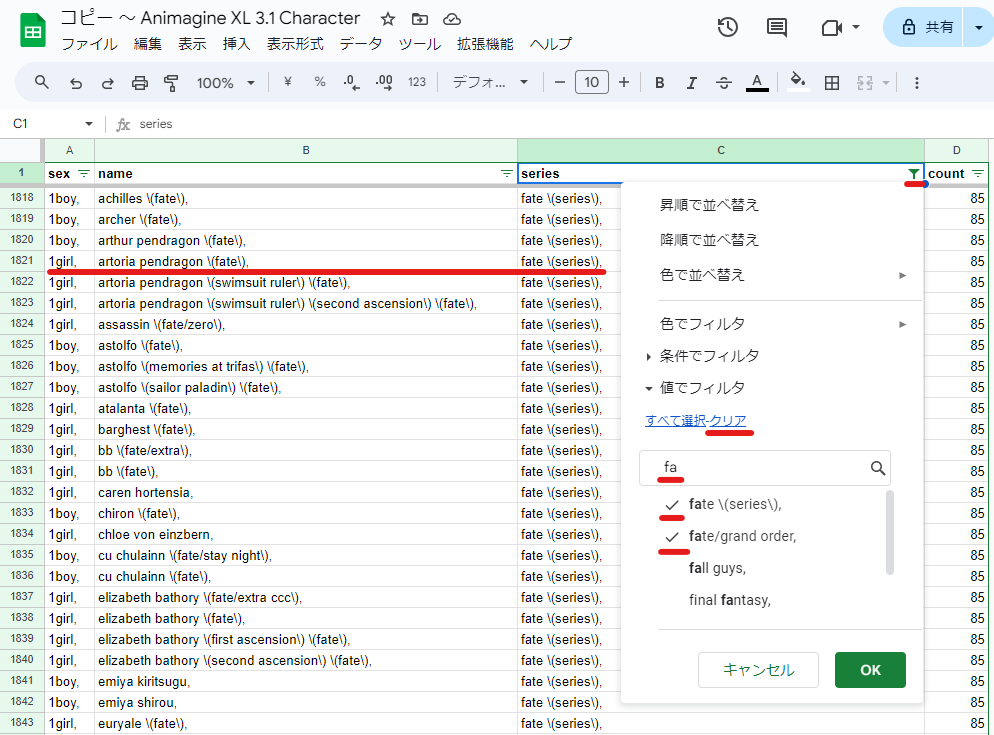Open version history clock icon
Viewport: 994px width, 735px height.
(728, 27)
